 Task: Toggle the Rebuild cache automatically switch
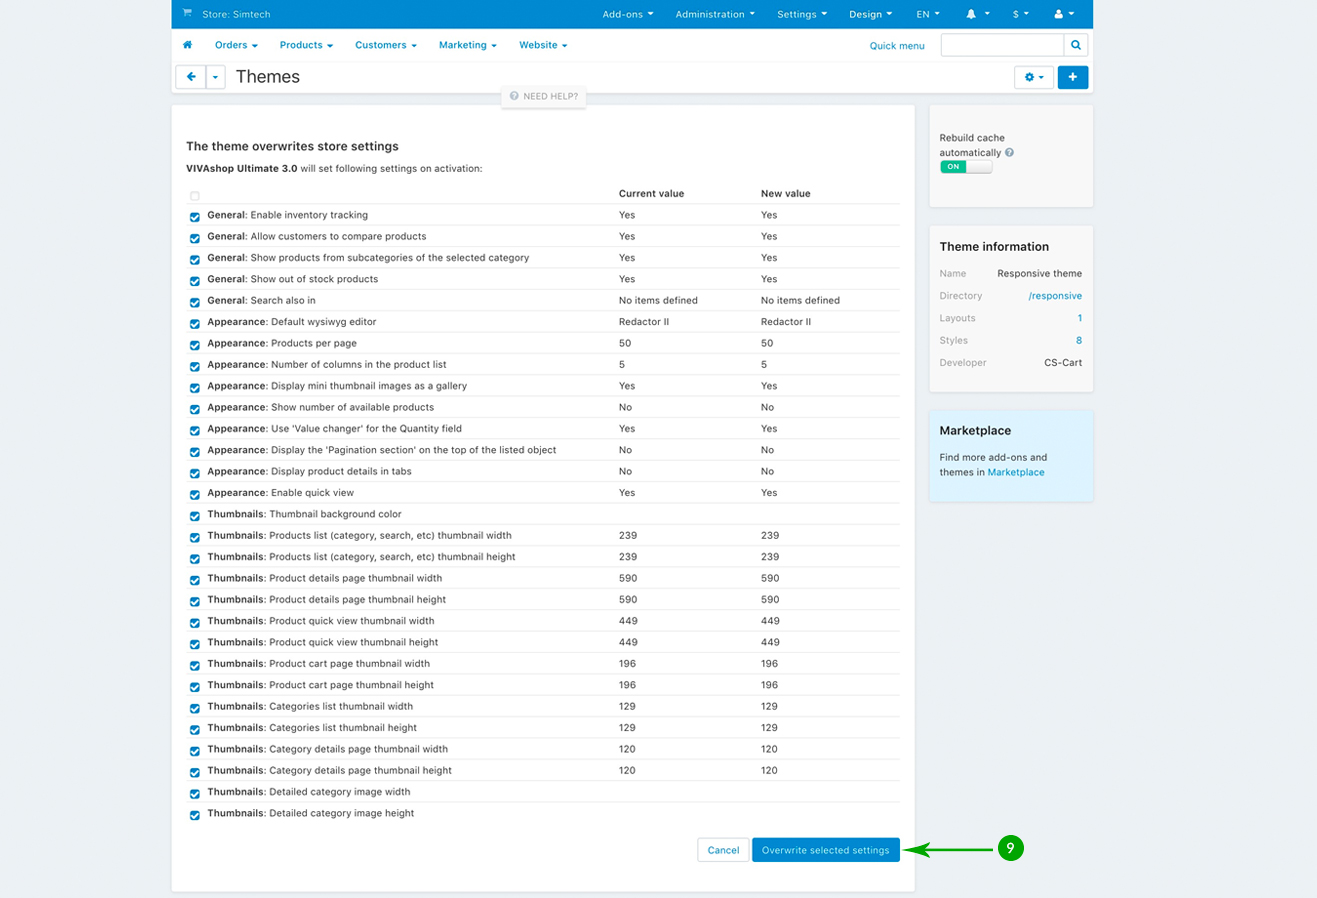(965, 167)
